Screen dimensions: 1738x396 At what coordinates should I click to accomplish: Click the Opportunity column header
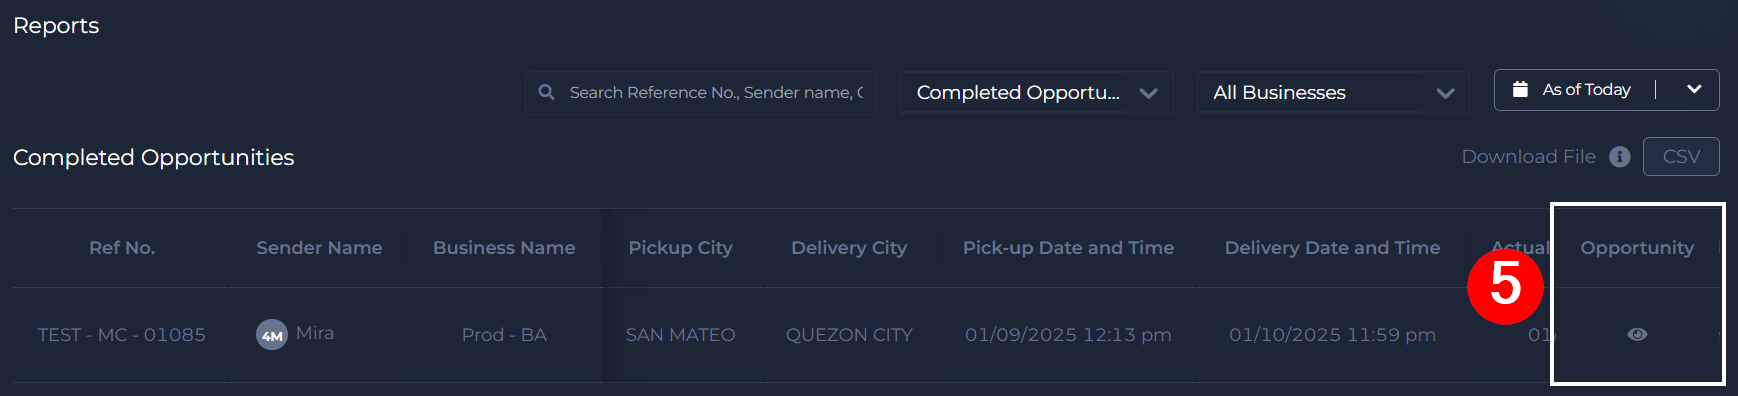pos(1637,248)
